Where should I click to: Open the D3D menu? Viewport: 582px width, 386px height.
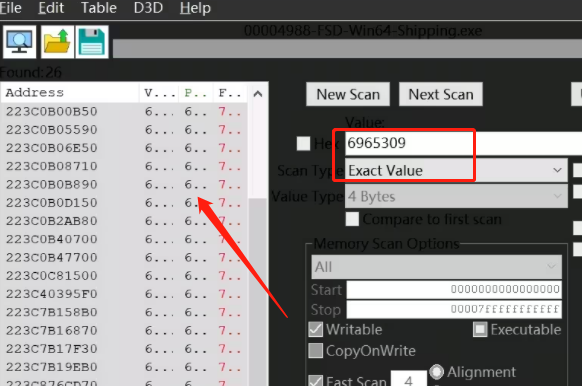pos(148,8)
